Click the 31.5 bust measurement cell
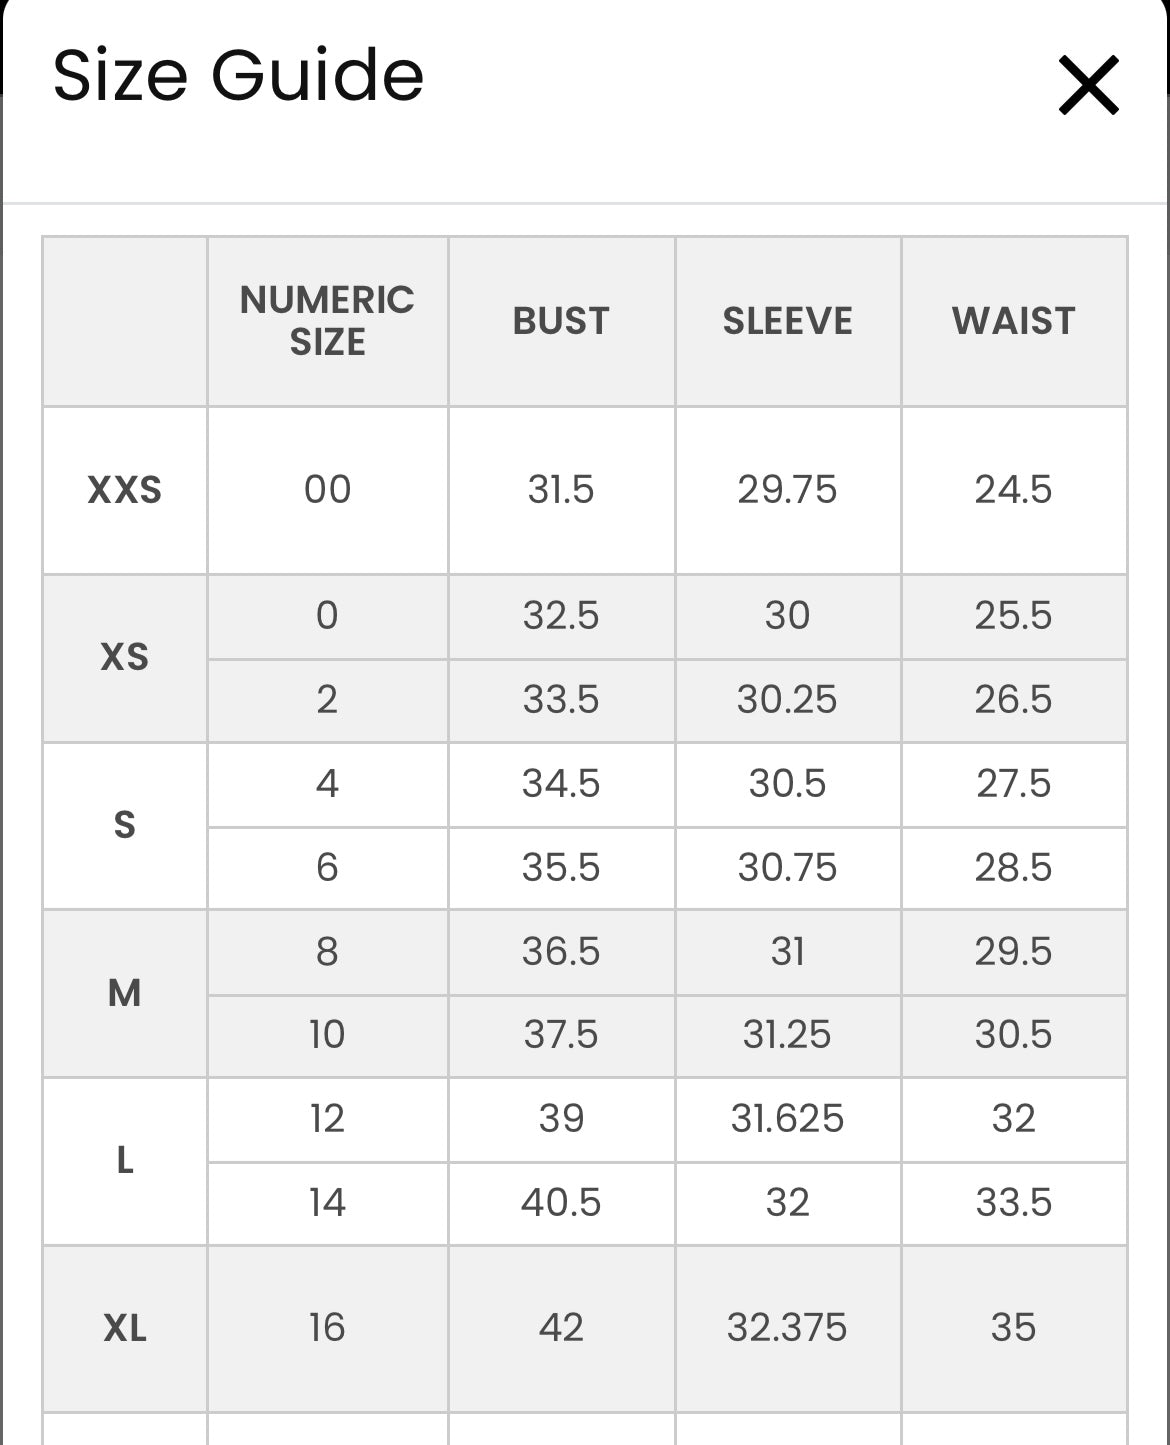 pyautogui.click(x=561, y=490)
